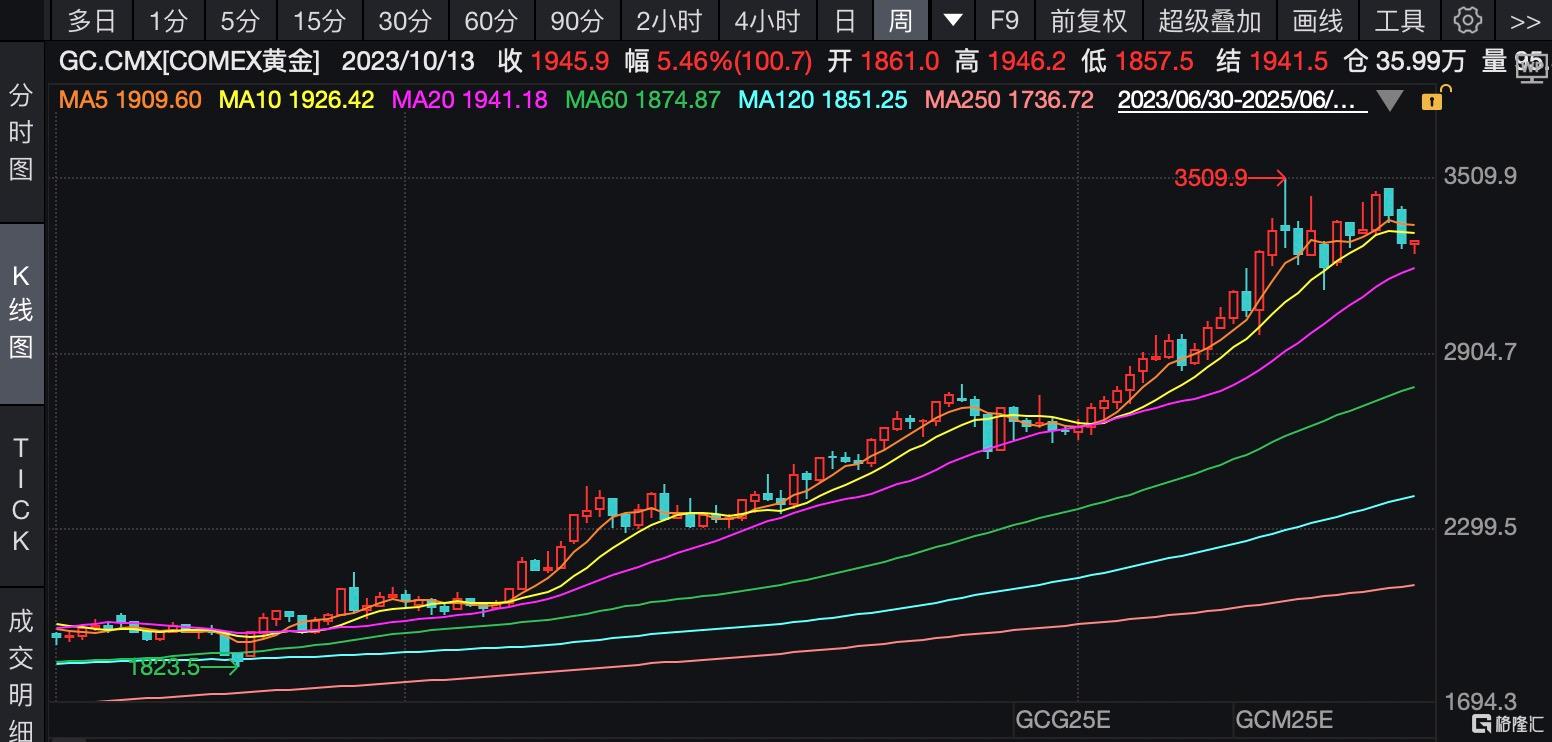The image size is (1552, 742).
Task: Select the 15分 timeframe
Action: (x=320, y=20)
